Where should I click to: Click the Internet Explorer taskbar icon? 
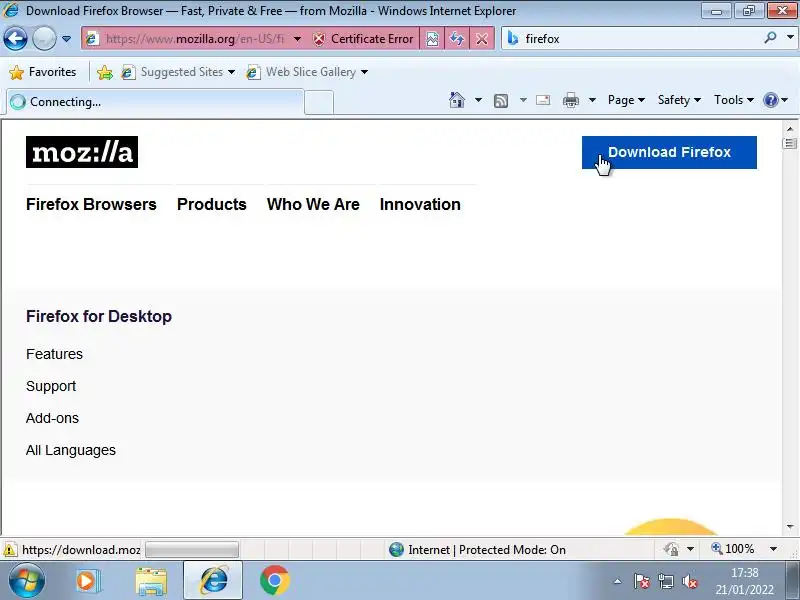(213, 580)
